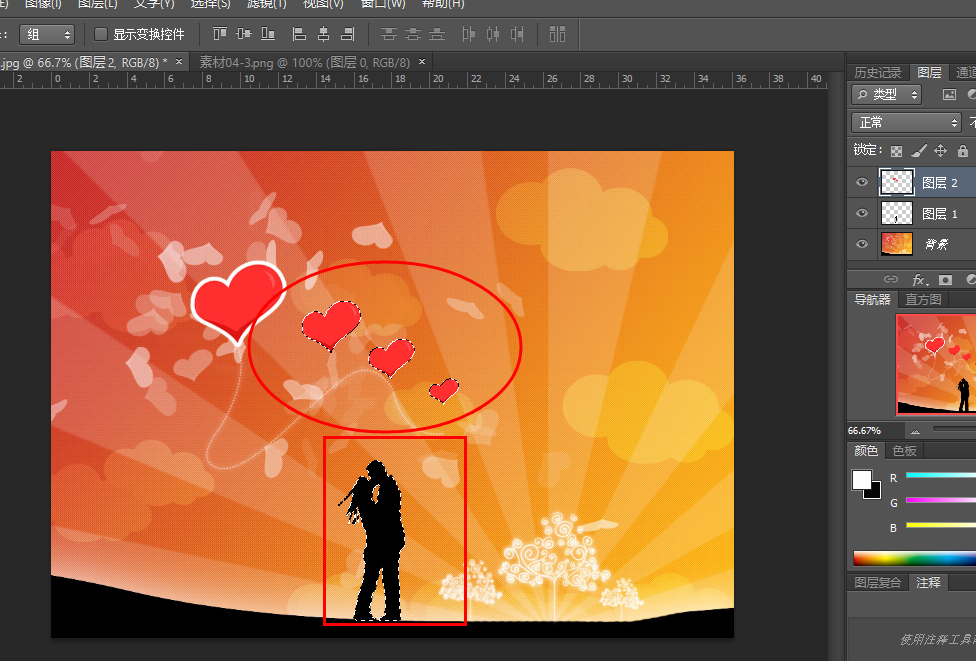Open the 组 auto-select dropdown

point(47,34)
